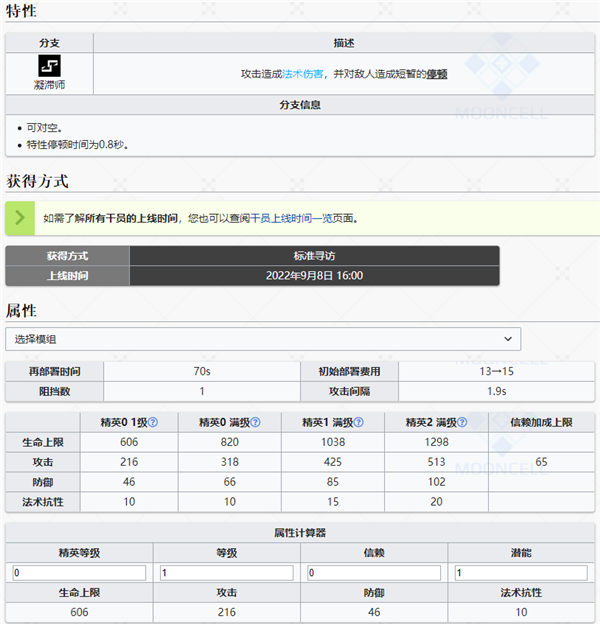Image resolution: width=600 pixels, height=624 pixels.
Task: Focus the 等级 input field
Action: (226, 573)
